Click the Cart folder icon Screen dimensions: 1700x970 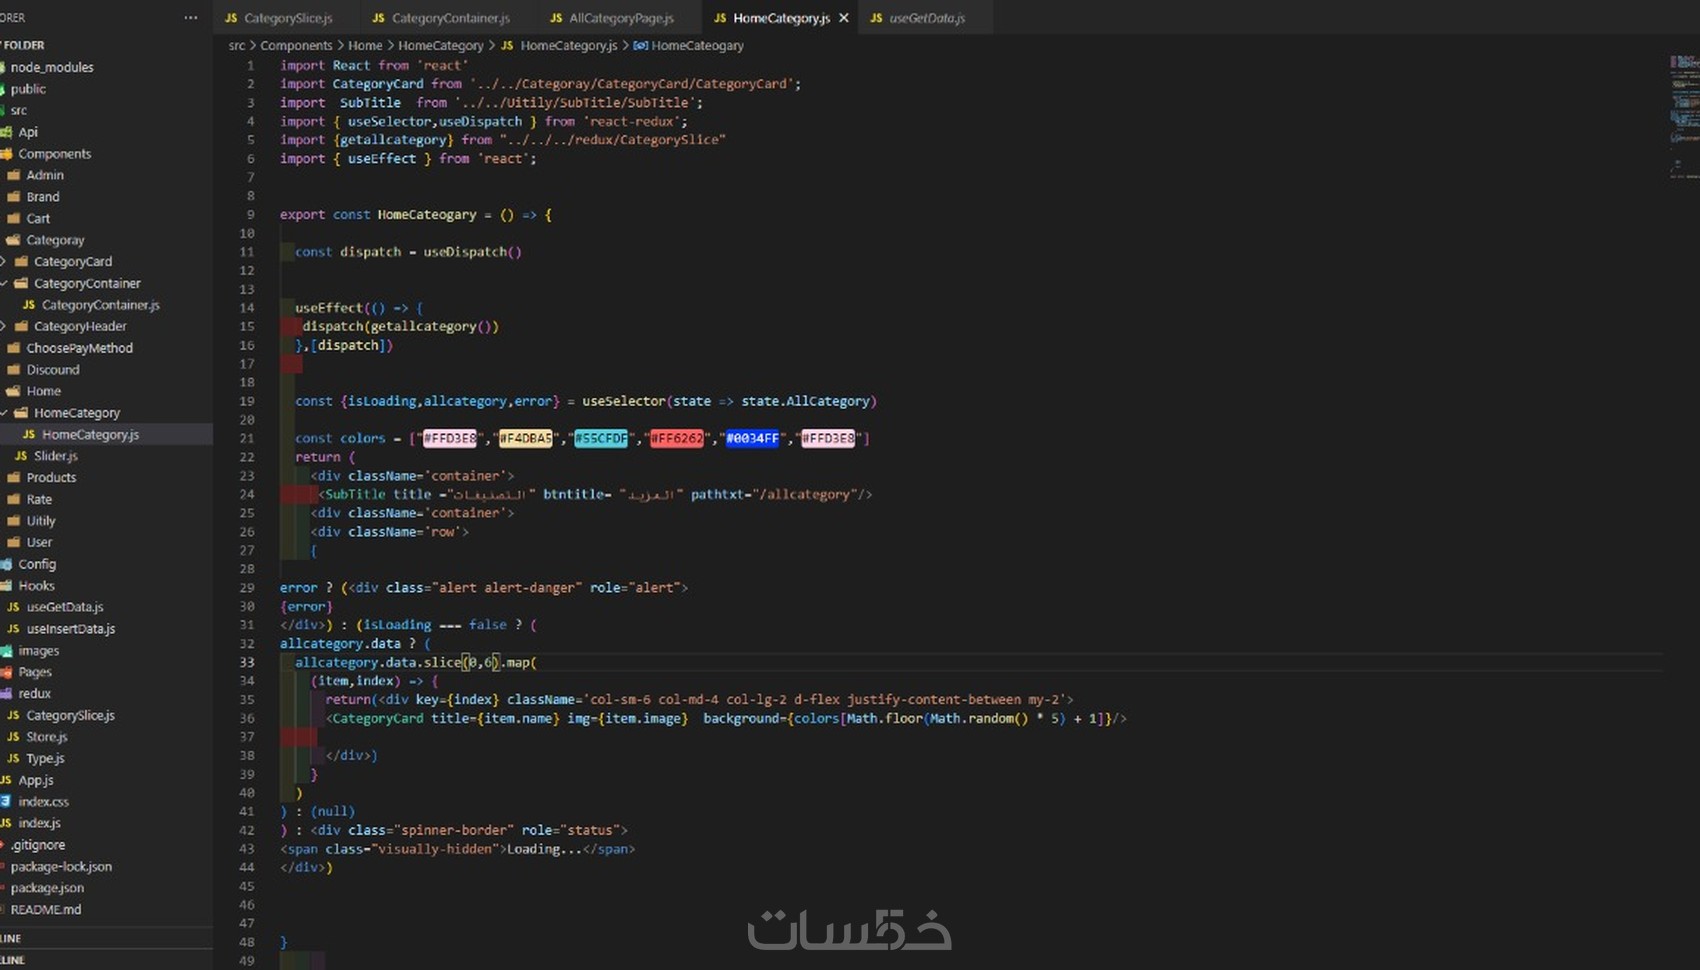[x=14, y=218]
